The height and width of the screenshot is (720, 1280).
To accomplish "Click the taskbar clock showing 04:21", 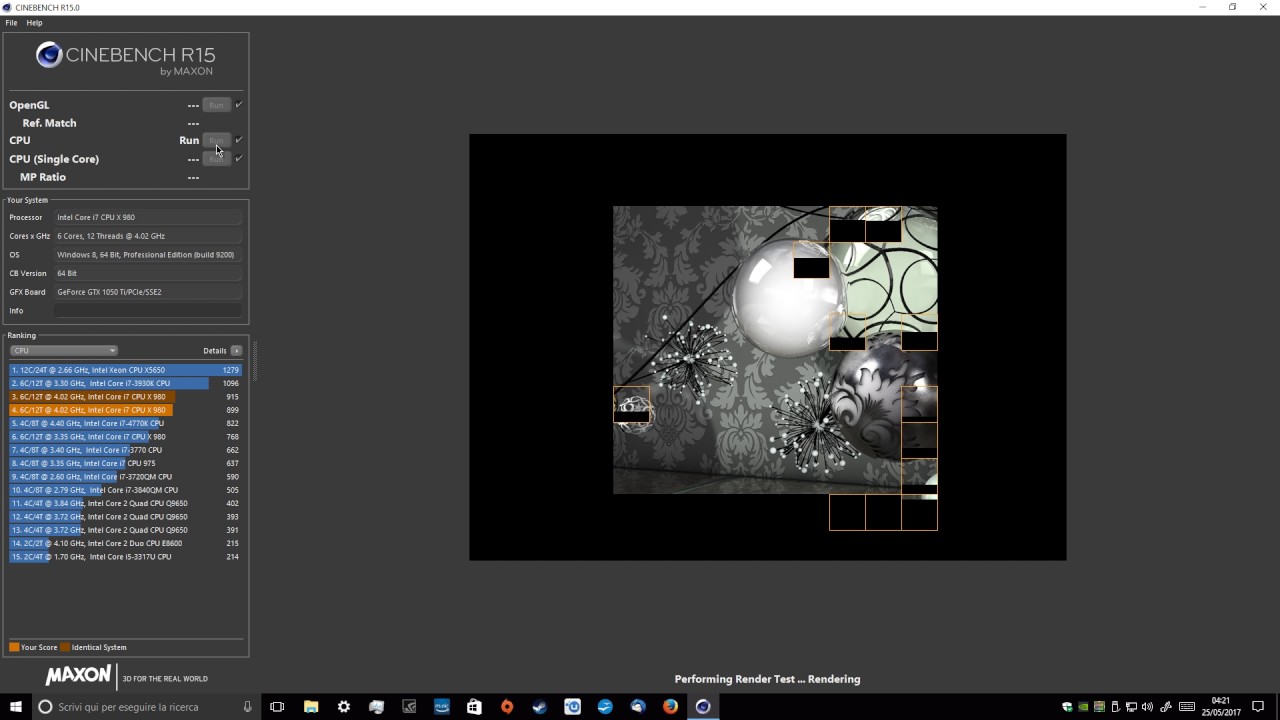I will tap(1220, 707).
